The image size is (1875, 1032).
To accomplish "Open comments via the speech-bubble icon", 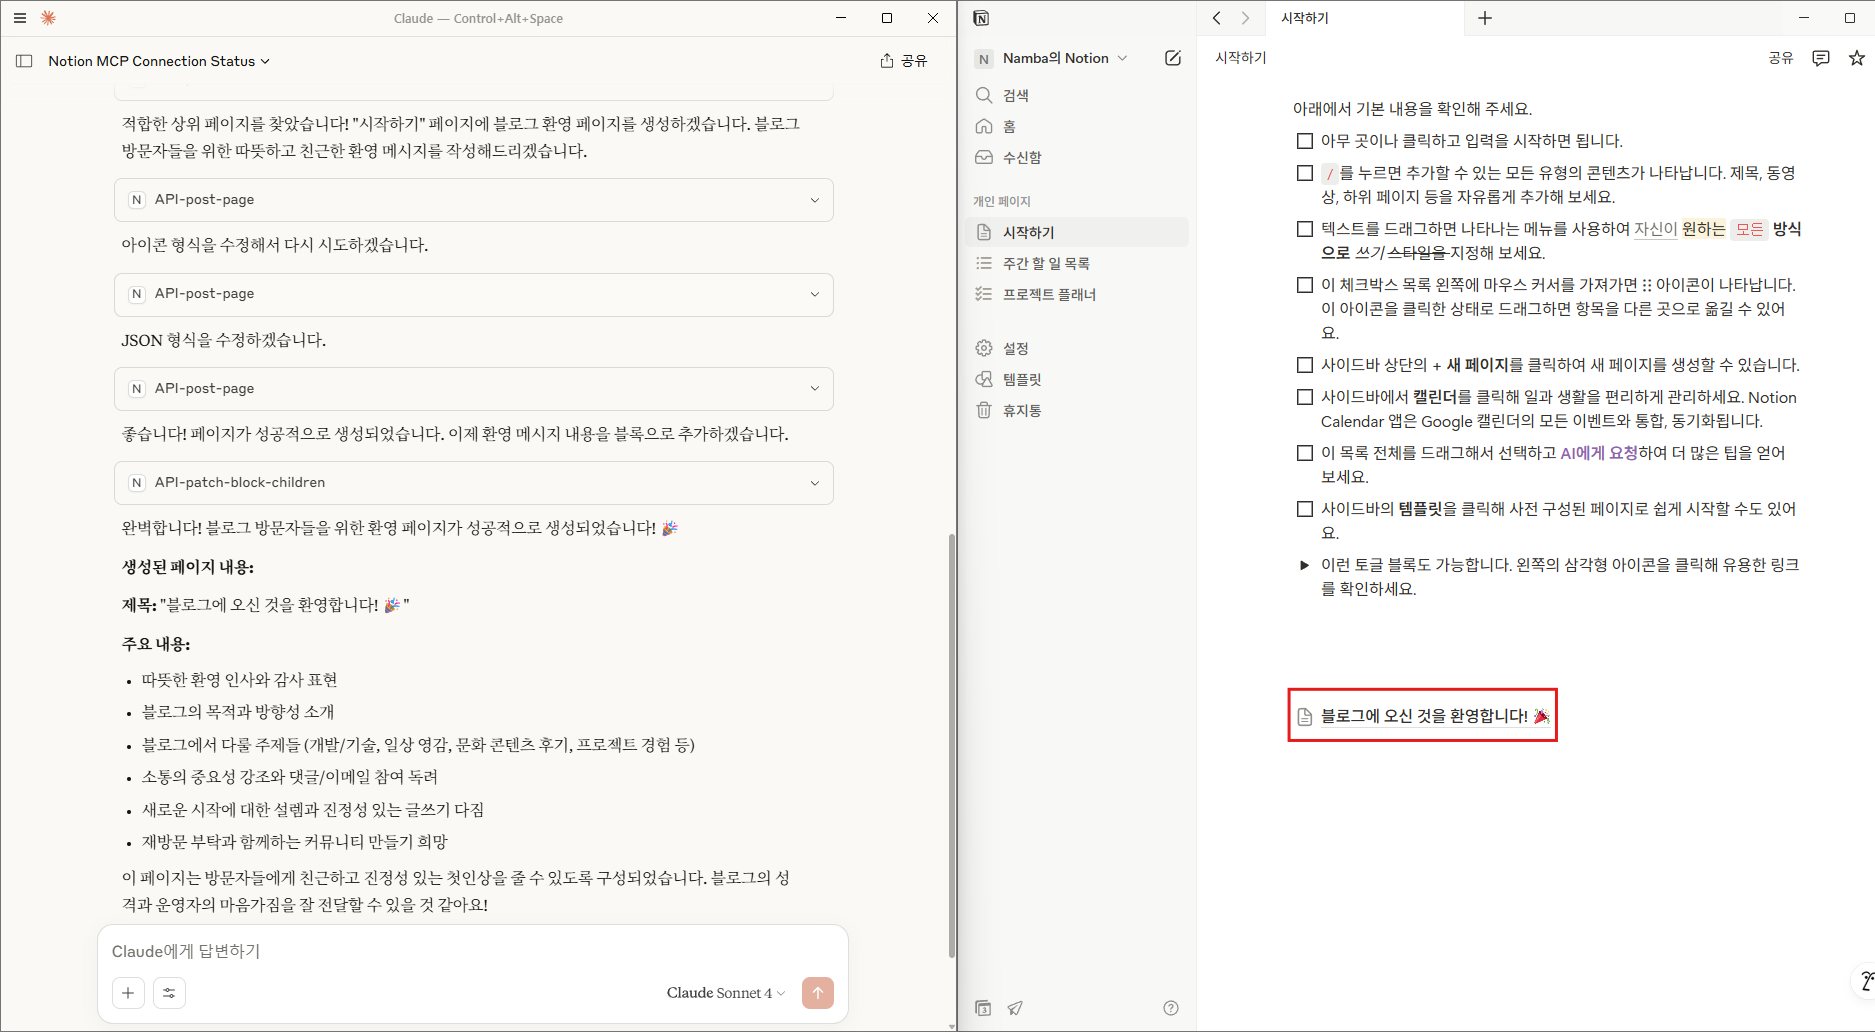I will (x=1820, y=58).
